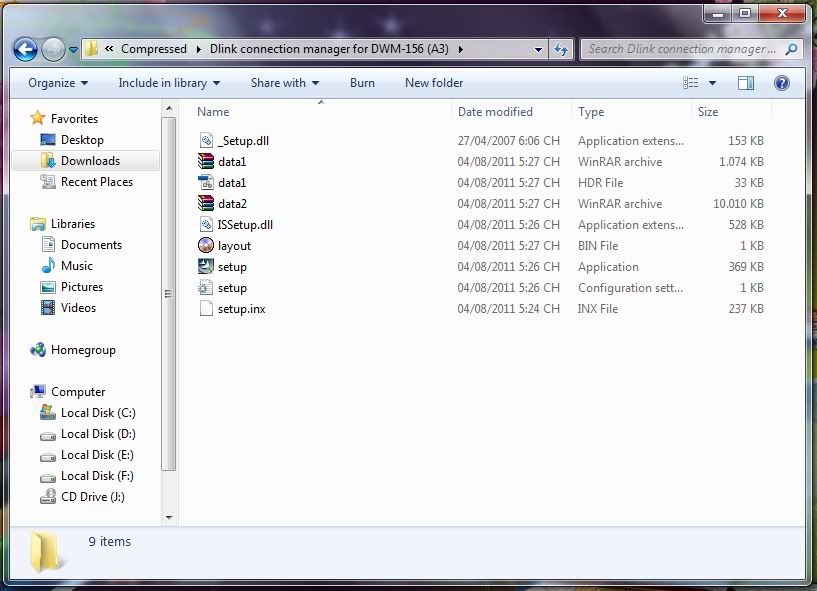Open the Videos library
The image size is (817, 591).
point(78,308)
